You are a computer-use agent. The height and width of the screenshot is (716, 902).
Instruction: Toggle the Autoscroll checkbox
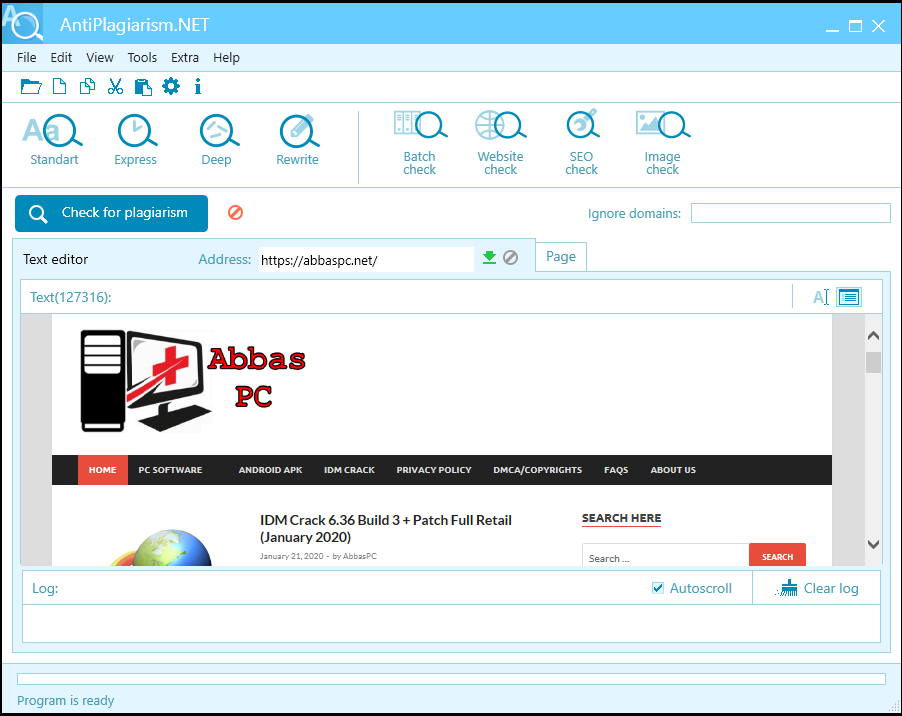tap(658, 588)
